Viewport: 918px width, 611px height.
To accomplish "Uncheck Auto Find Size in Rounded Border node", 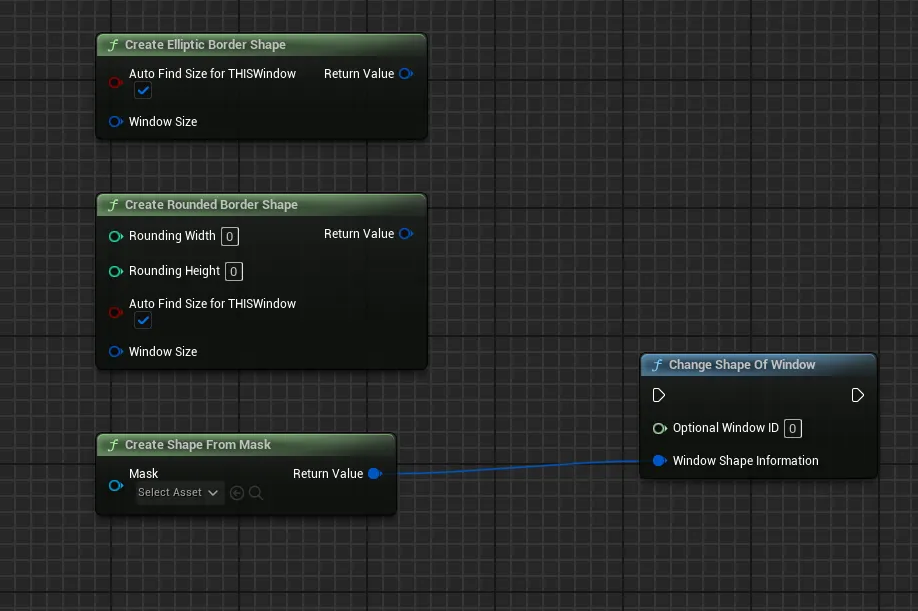I will pos(143,321).
